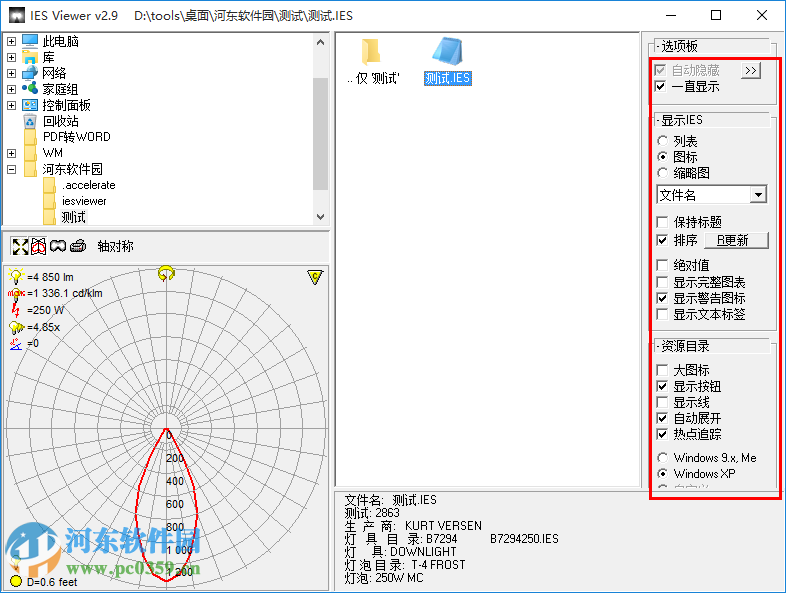The height and width of the screenshot is (593, 786).
Task: Select the 测试.IES file icon
Action: click(x=447, y=52)
